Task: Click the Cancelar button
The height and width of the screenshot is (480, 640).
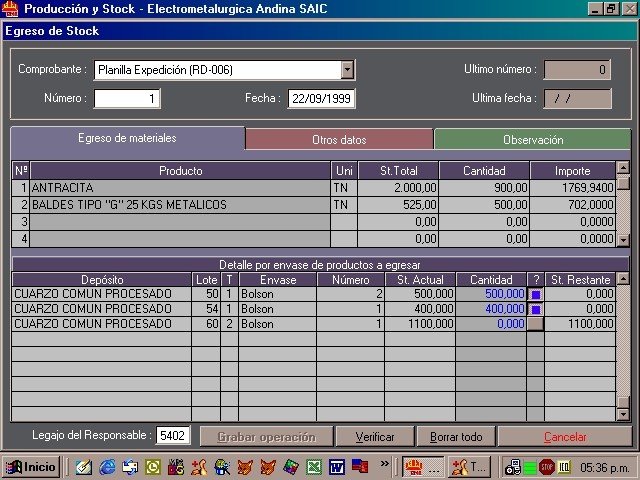Action: coord(565,437)
